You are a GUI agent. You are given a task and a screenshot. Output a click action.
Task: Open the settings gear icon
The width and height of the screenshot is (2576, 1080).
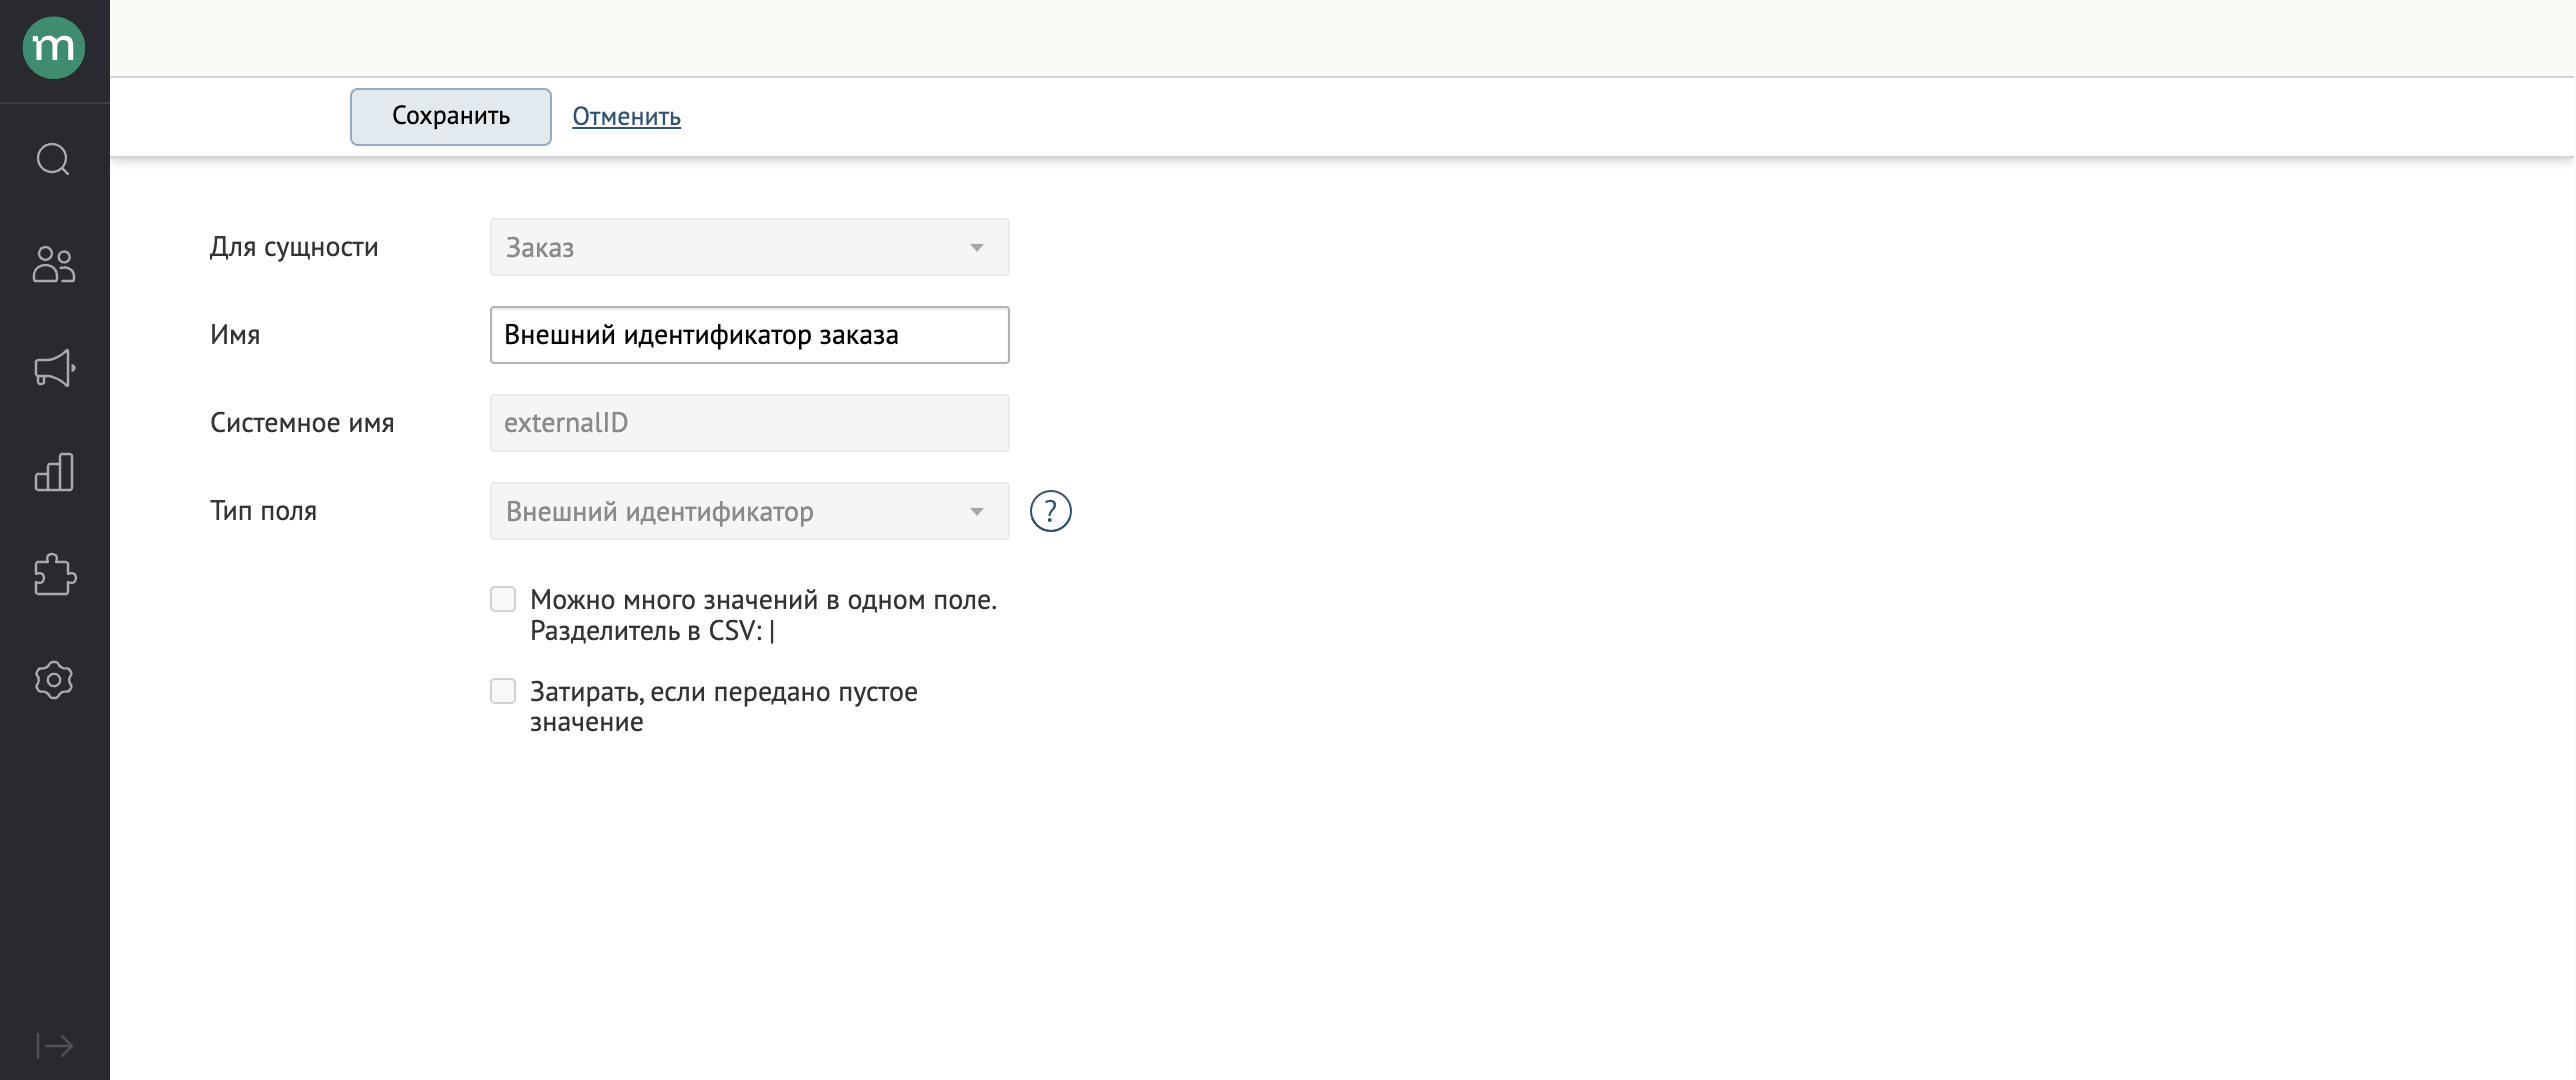[x=54, y=680]
